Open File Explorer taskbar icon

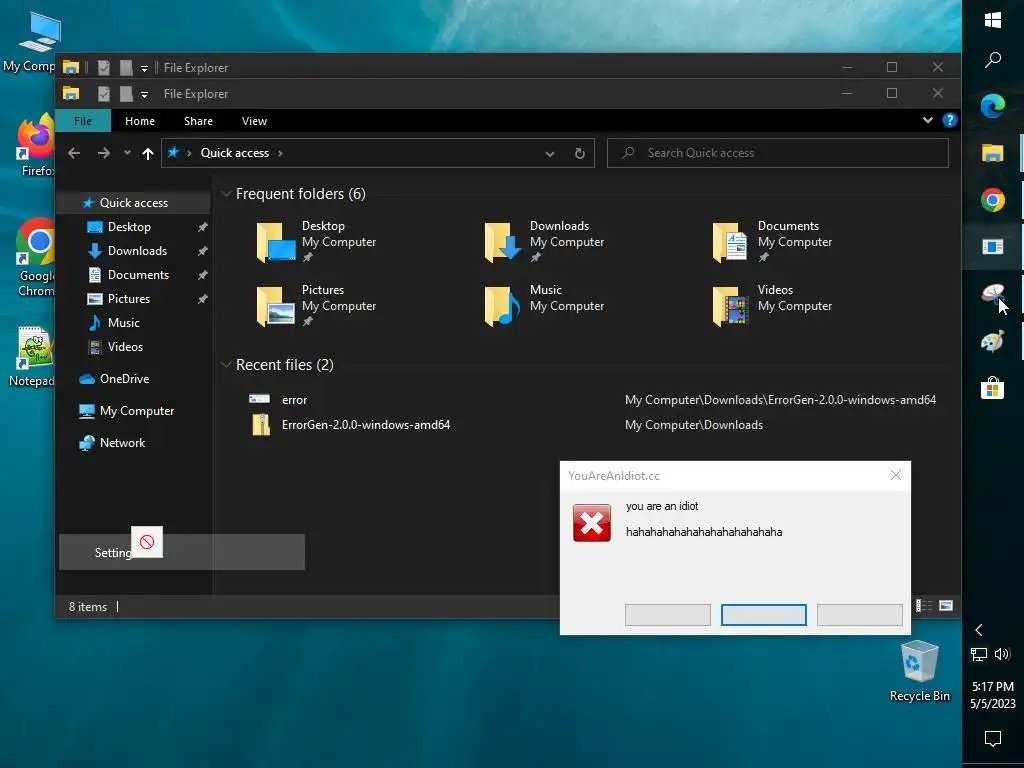pyautogui.click(x=993, y=153)
